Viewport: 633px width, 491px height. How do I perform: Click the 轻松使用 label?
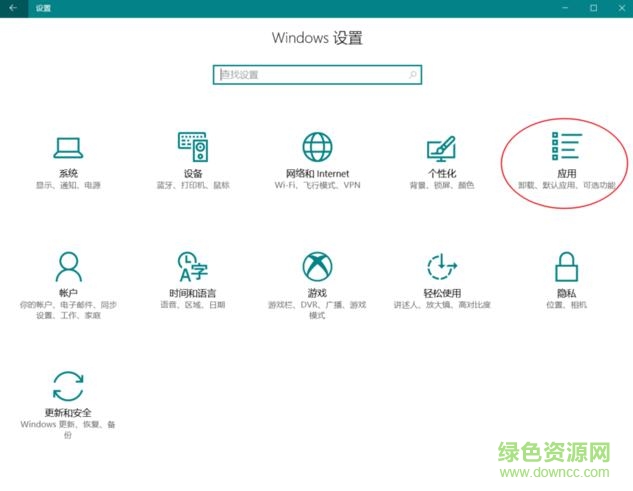click(442, 293)
